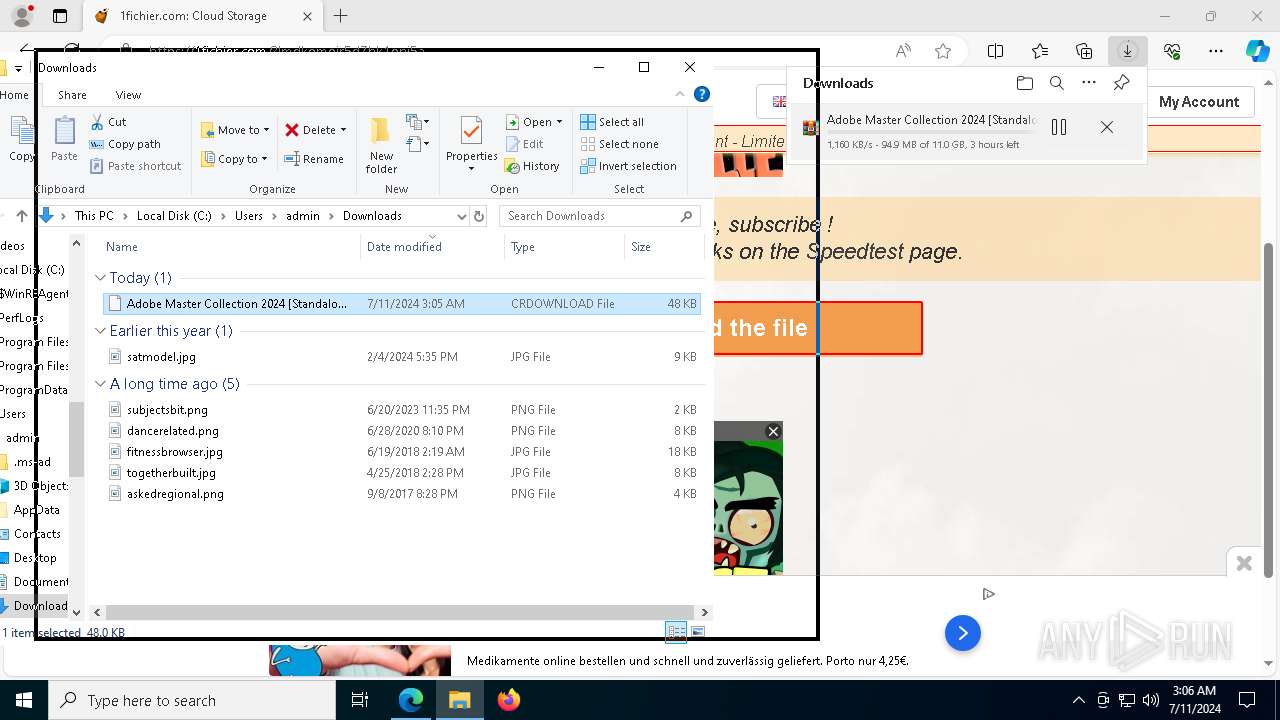Screen dimensions: 1280x720
Task: Minimize the Explorer ribbon chevron
Action: 680,94
